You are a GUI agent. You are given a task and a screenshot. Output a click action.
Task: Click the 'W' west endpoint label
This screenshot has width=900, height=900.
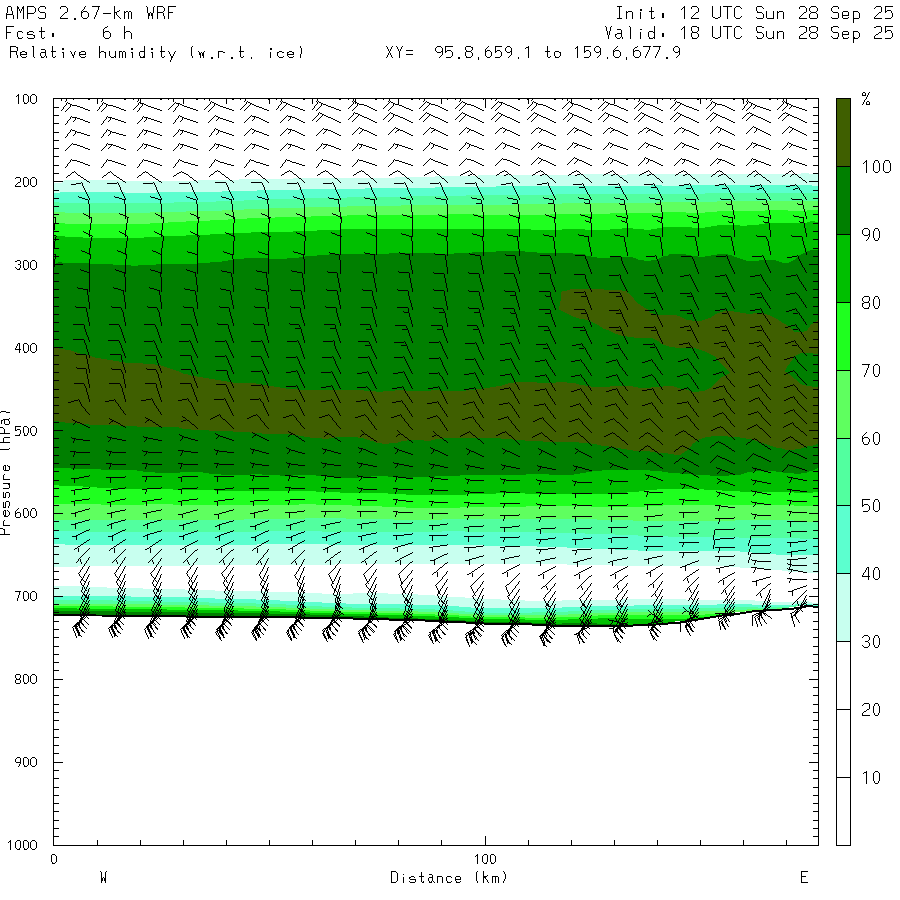104,878
